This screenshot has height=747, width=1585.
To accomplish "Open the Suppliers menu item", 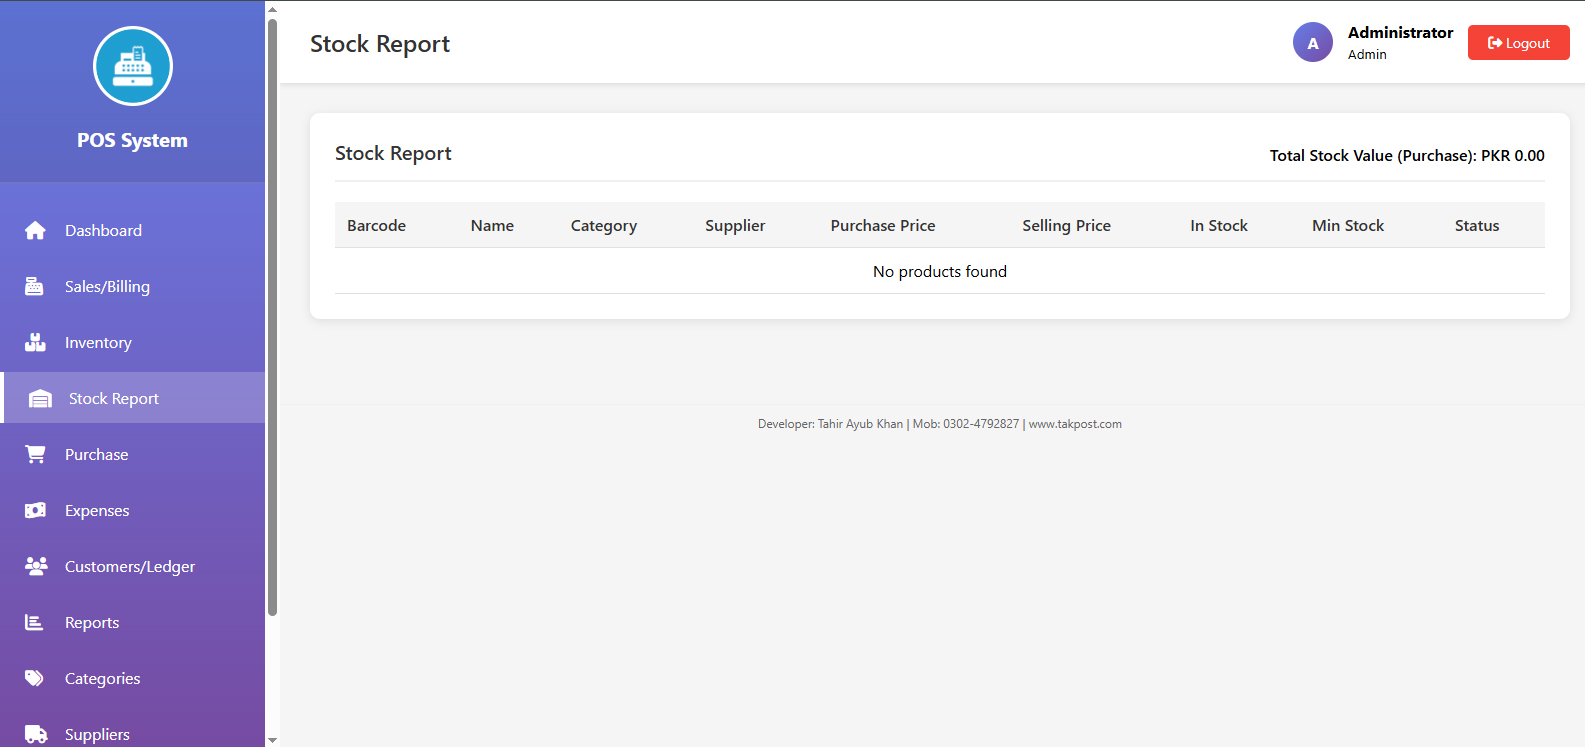I will coord(97,734).
